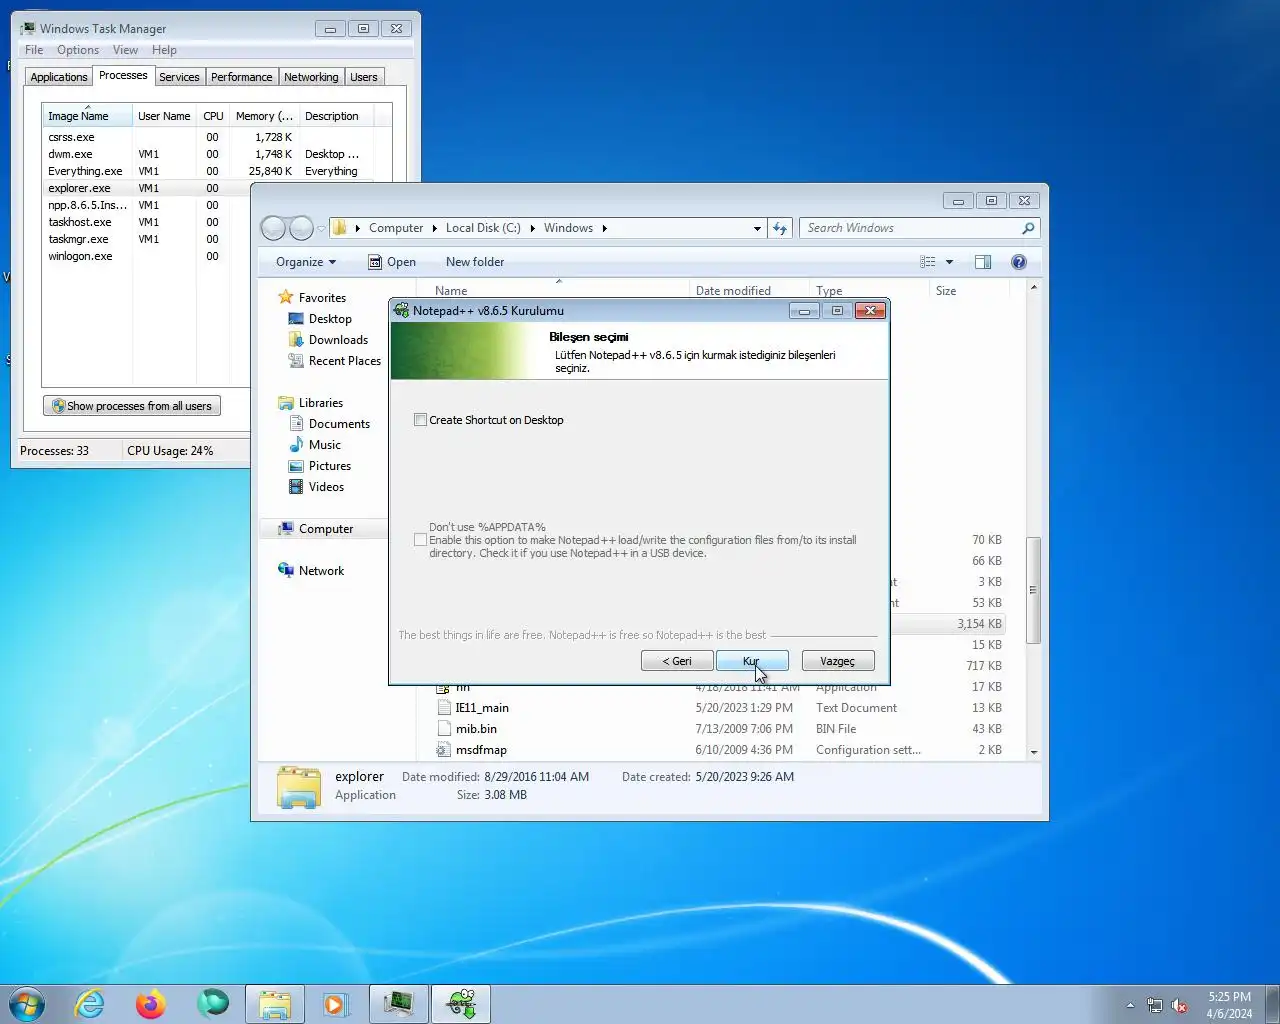Sort processes by Image Name column
Screen dimensions: 1280x1024
pos(87,116)
